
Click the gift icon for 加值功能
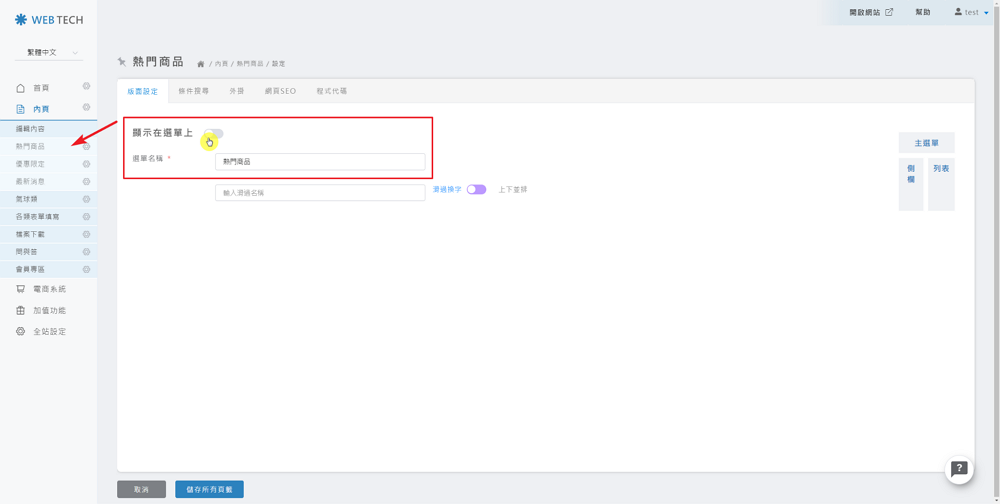point(20,311)
